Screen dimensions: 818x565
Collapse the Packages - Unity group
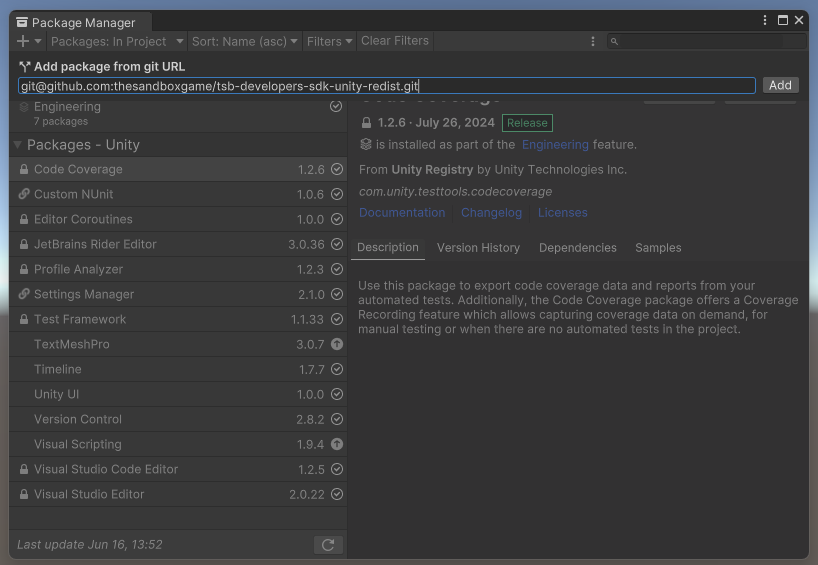(x=17, y=145)
